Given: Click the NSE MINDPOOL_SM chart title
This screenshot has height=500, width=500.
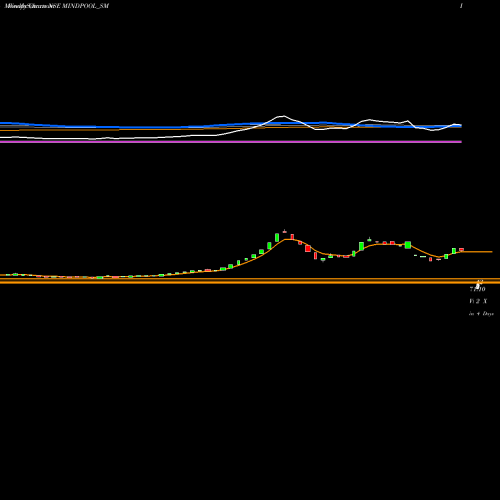Looking at the screenshot, I should click(57, 6).
